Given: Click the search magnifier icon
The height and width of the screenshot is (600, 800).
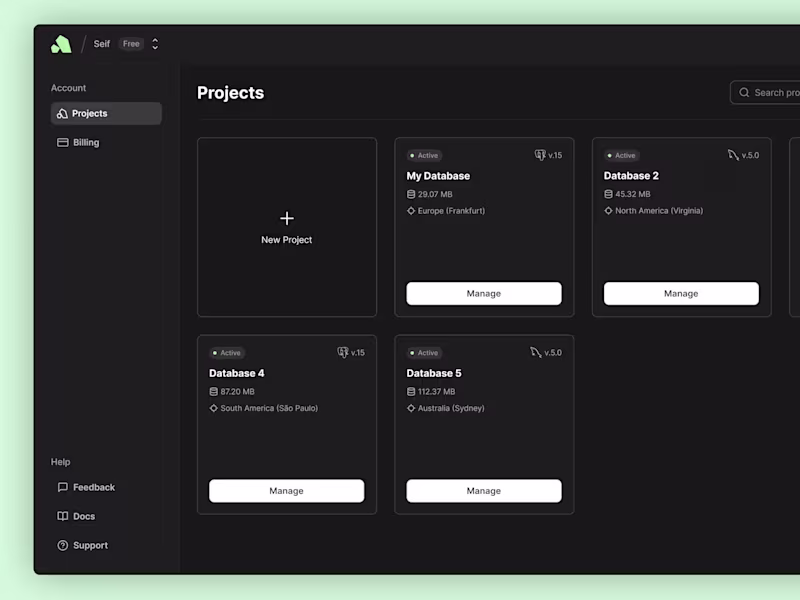Looking at the screenshot, I should pyautogui.click(x=744, y=92).
